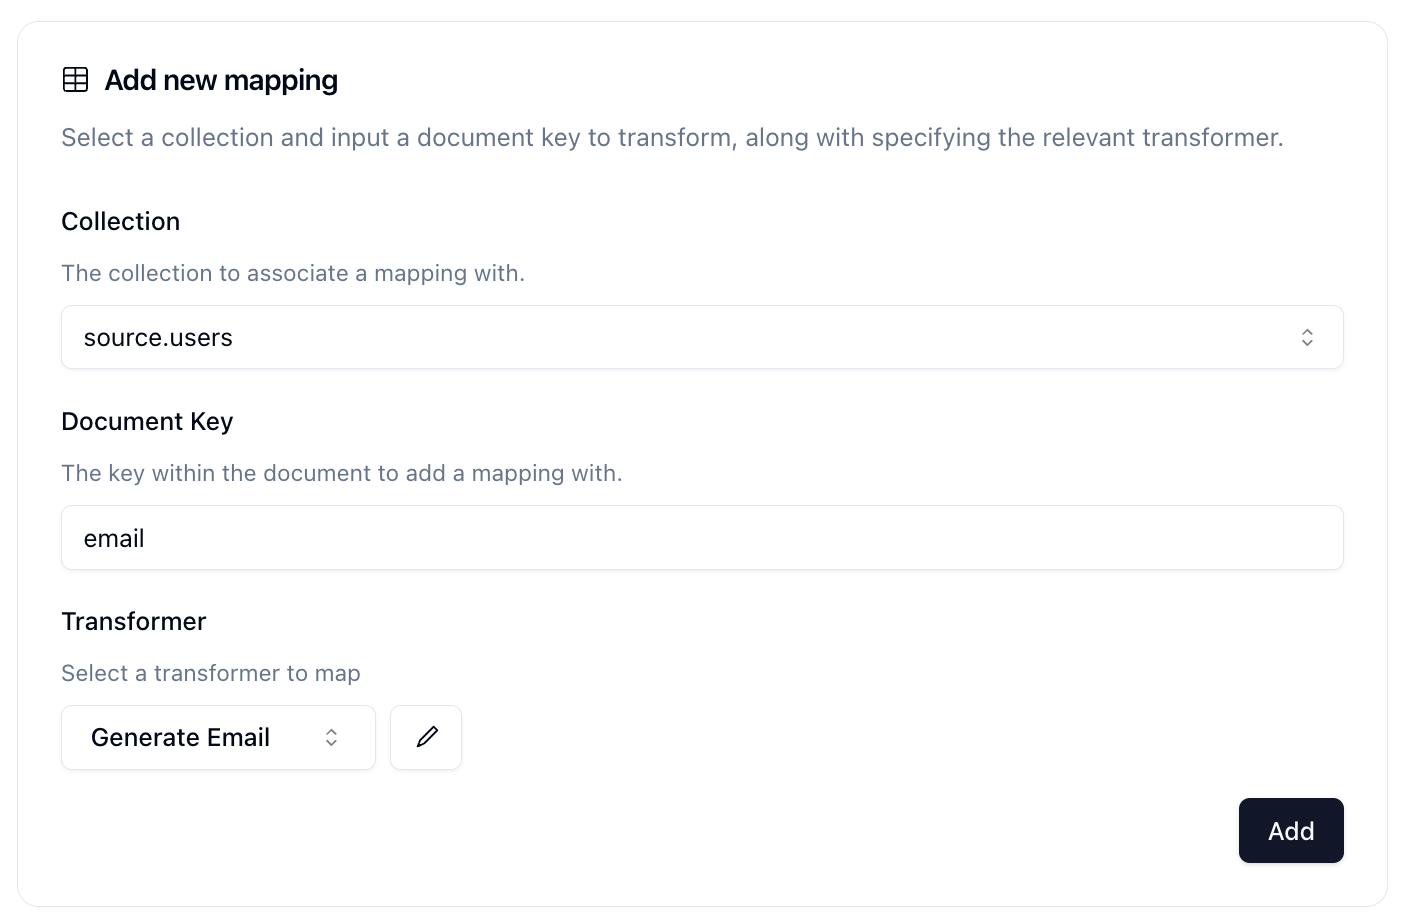Click the Collection field label
This screenshot has height=922, width=1404.
pyautogui.click(x=121, y=222)
